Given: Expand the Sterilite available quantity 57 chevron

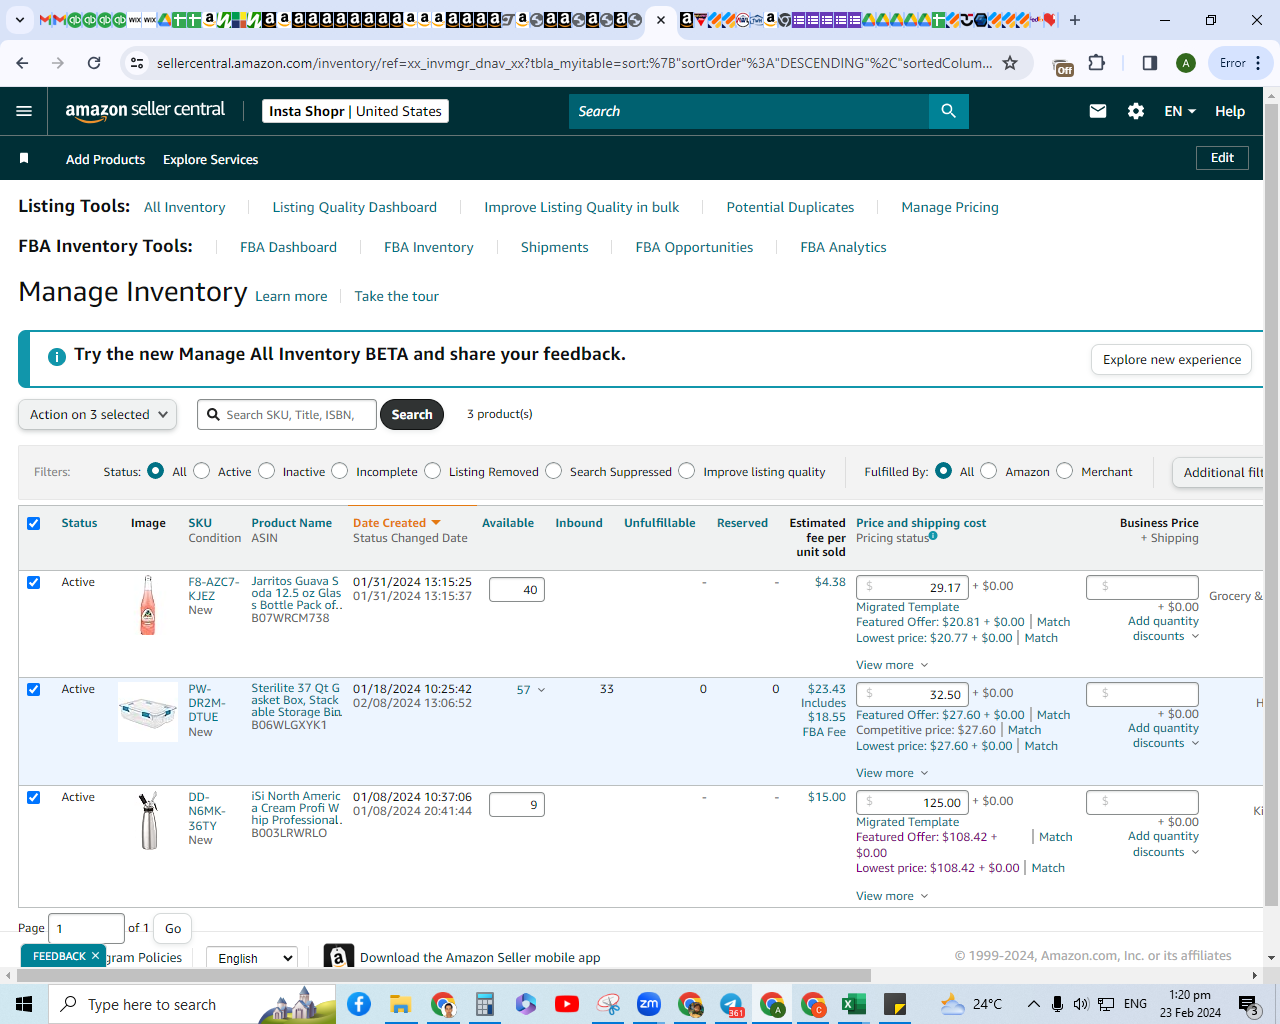Looking at the screenshot, I should (542, 690).
